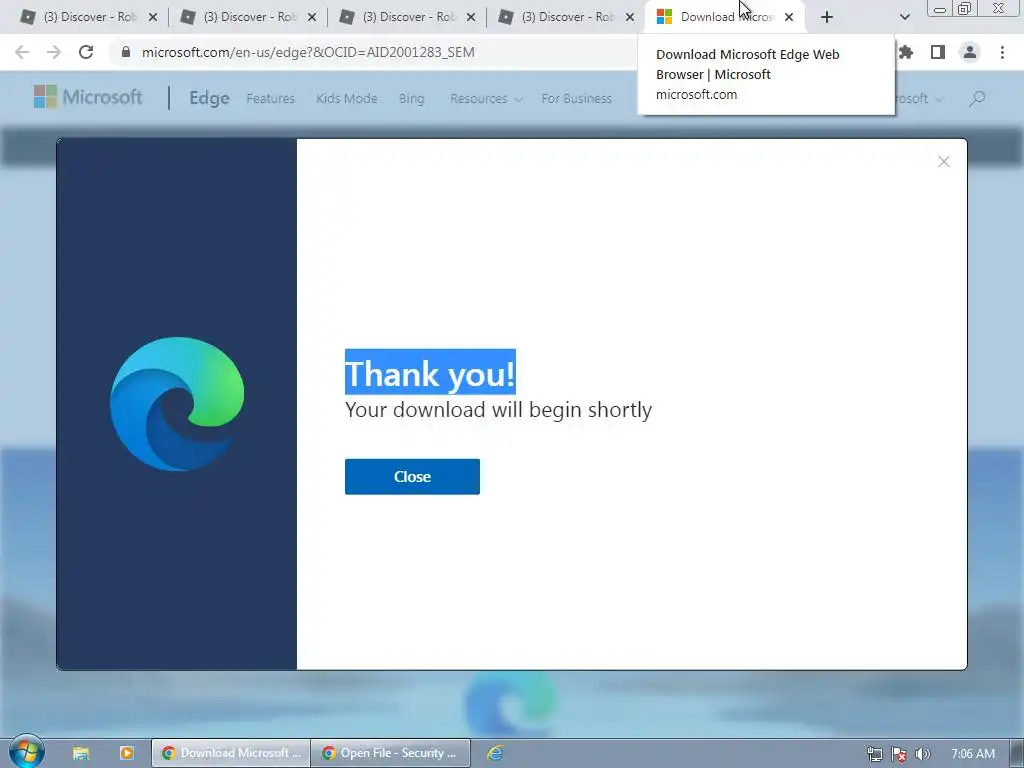Open Internet Explorer from taskbar
1024x768 pixels.
(x=495, y=753)
